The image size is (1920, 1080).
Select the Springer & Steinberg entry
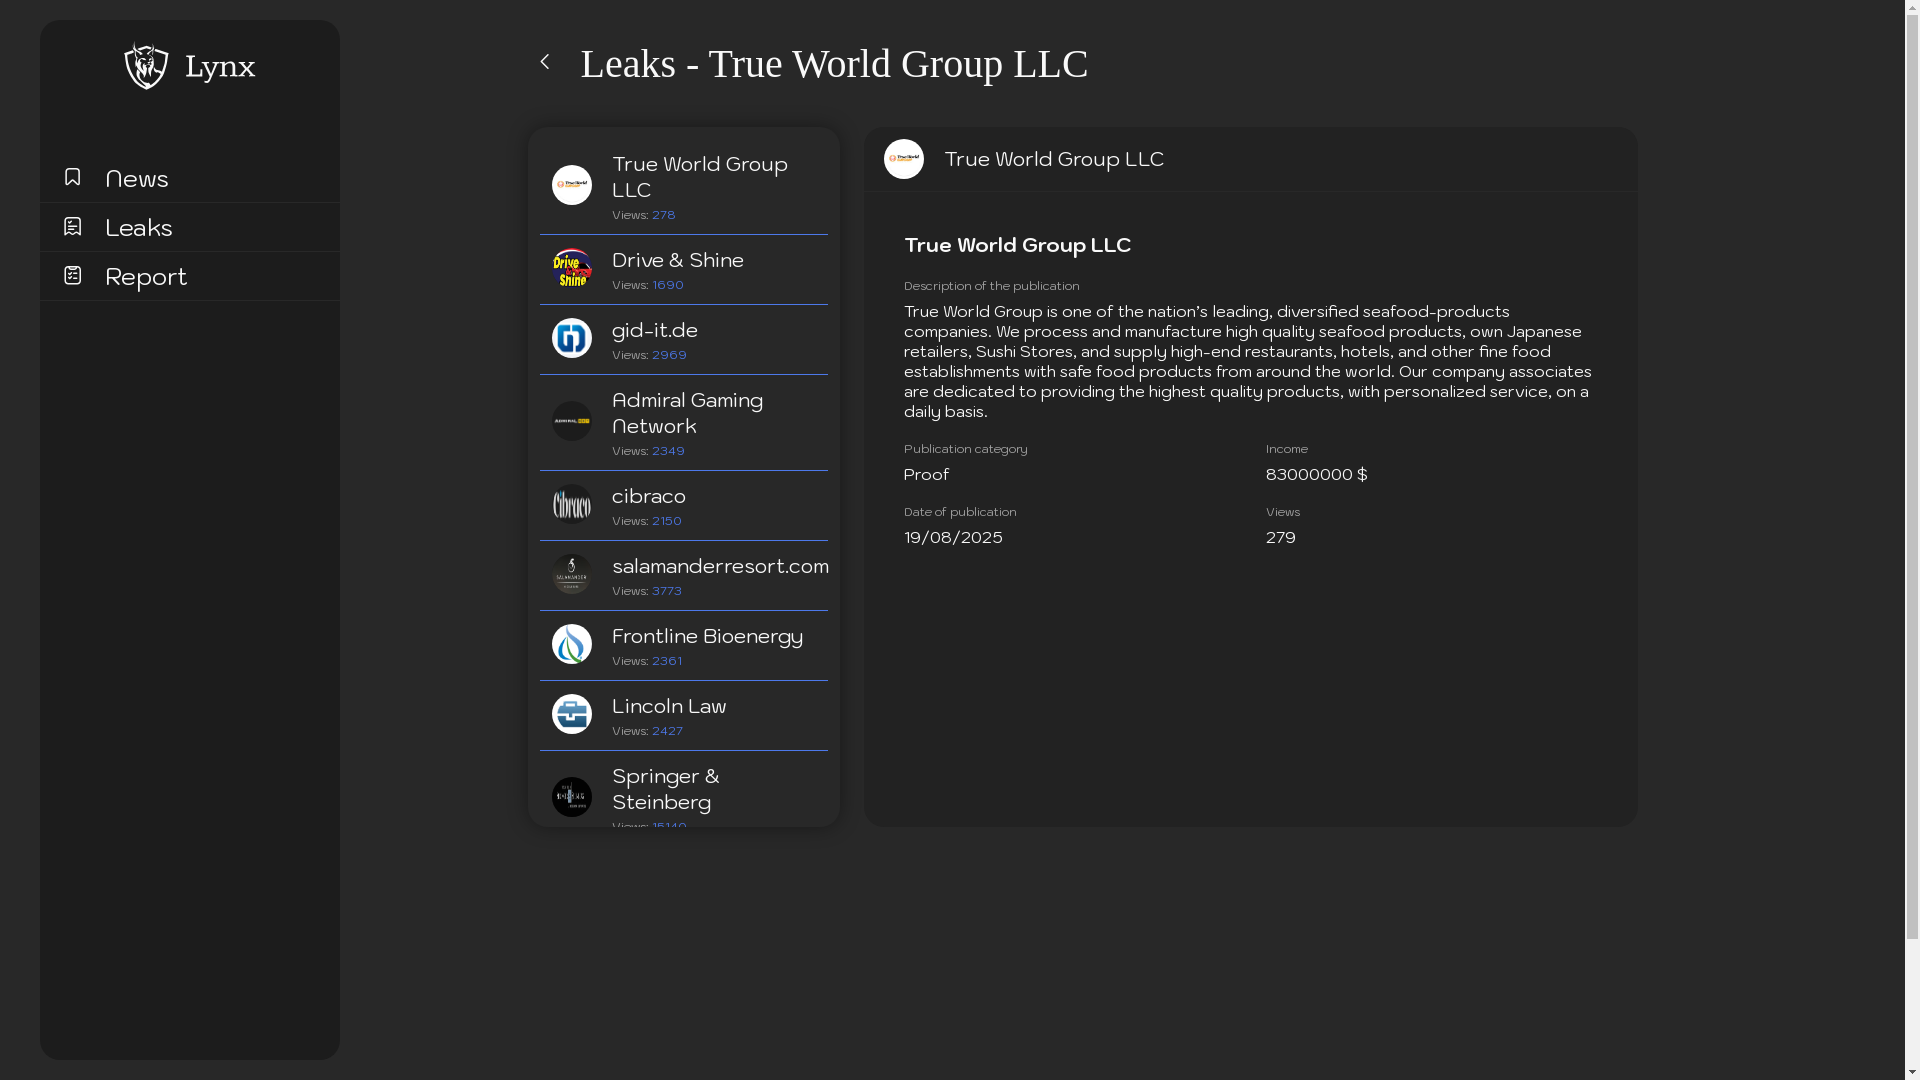665,789
